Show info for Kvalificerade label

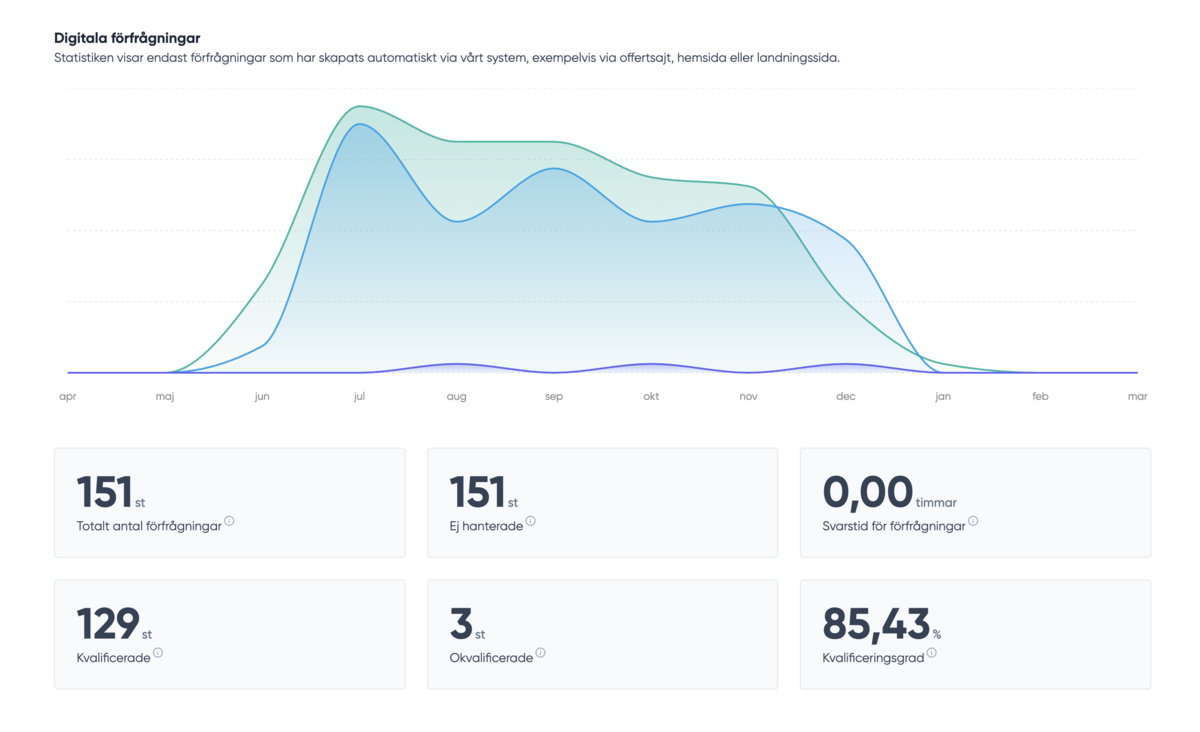tap(158, 653)
